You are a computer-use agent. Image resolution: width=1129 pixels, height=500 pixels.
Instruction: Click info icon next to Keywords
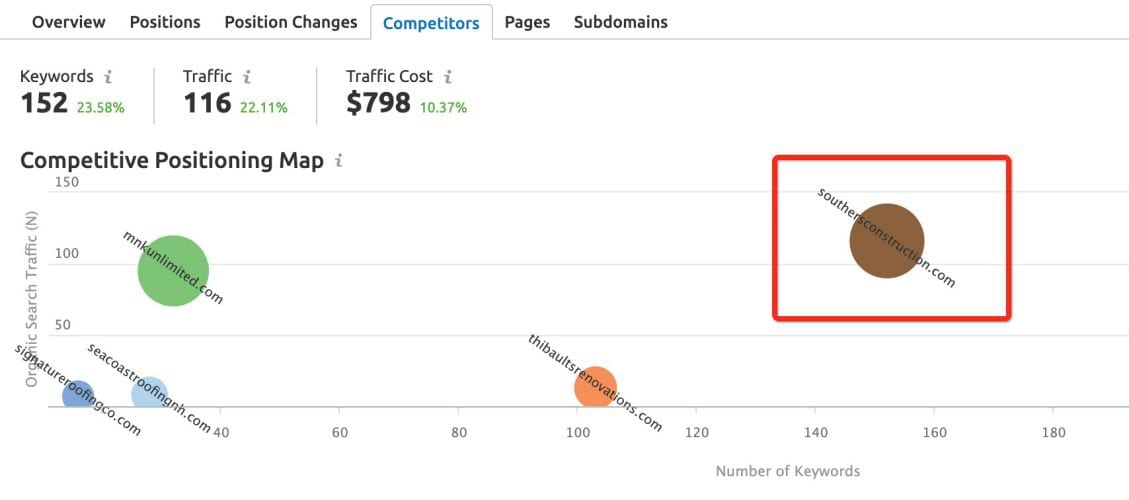point(108,77)
